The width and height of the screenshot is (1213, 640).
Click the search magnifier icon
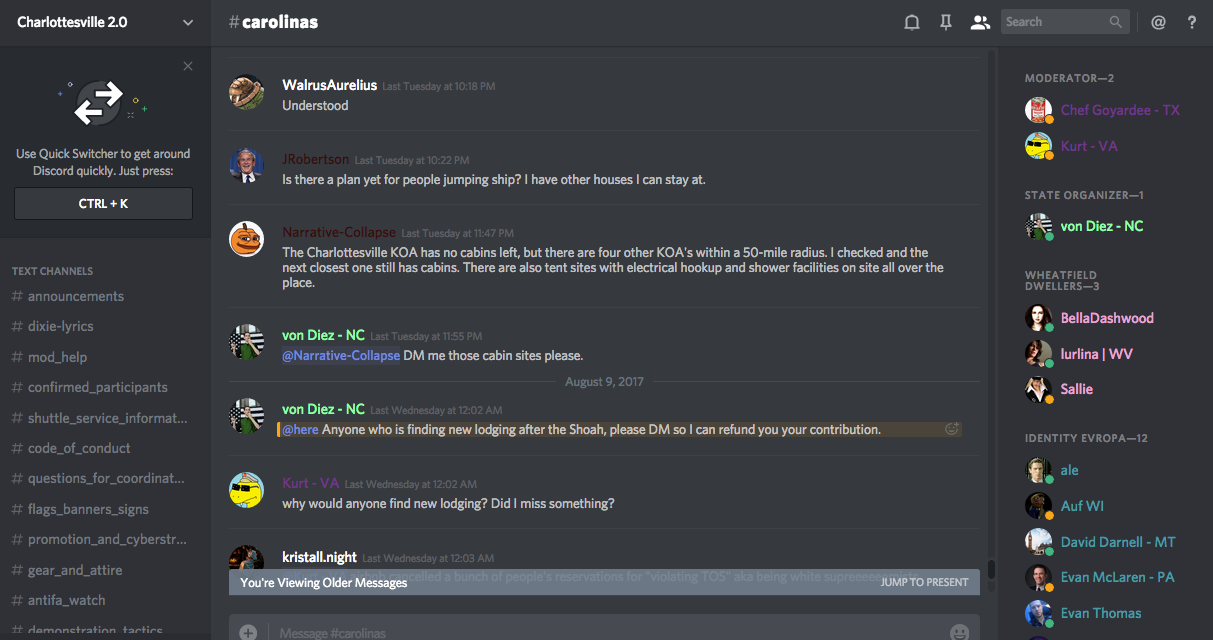[x=1116, y=22]
